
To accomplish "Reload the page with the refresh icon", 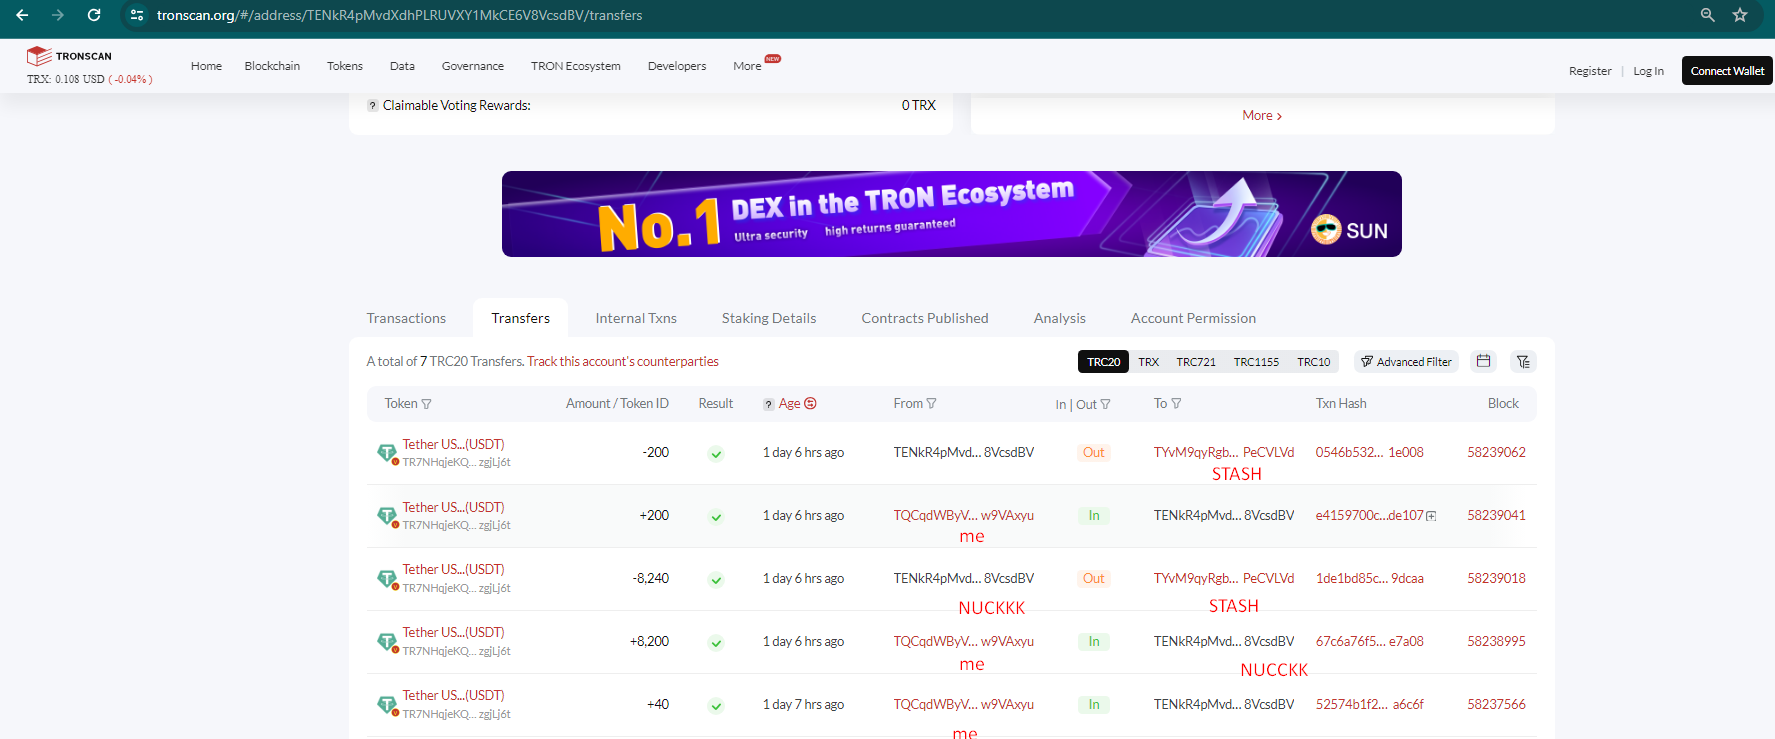I will click(x=94, y=15).
